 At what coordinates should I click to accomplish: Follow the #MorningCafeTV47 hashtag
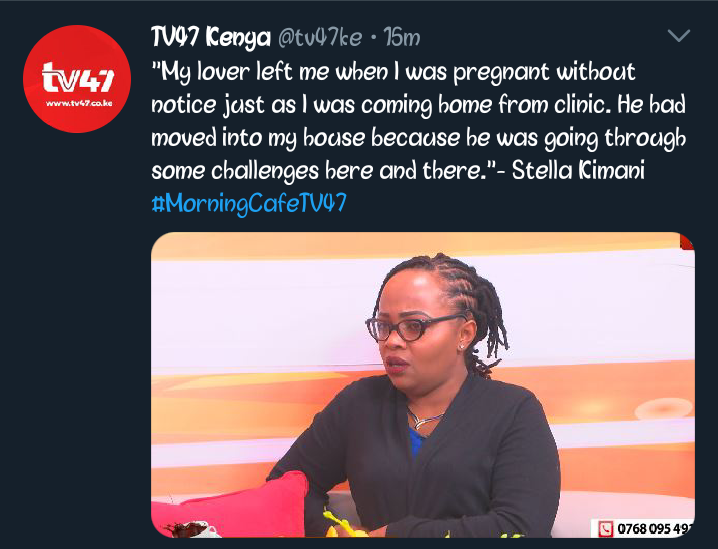249,203
